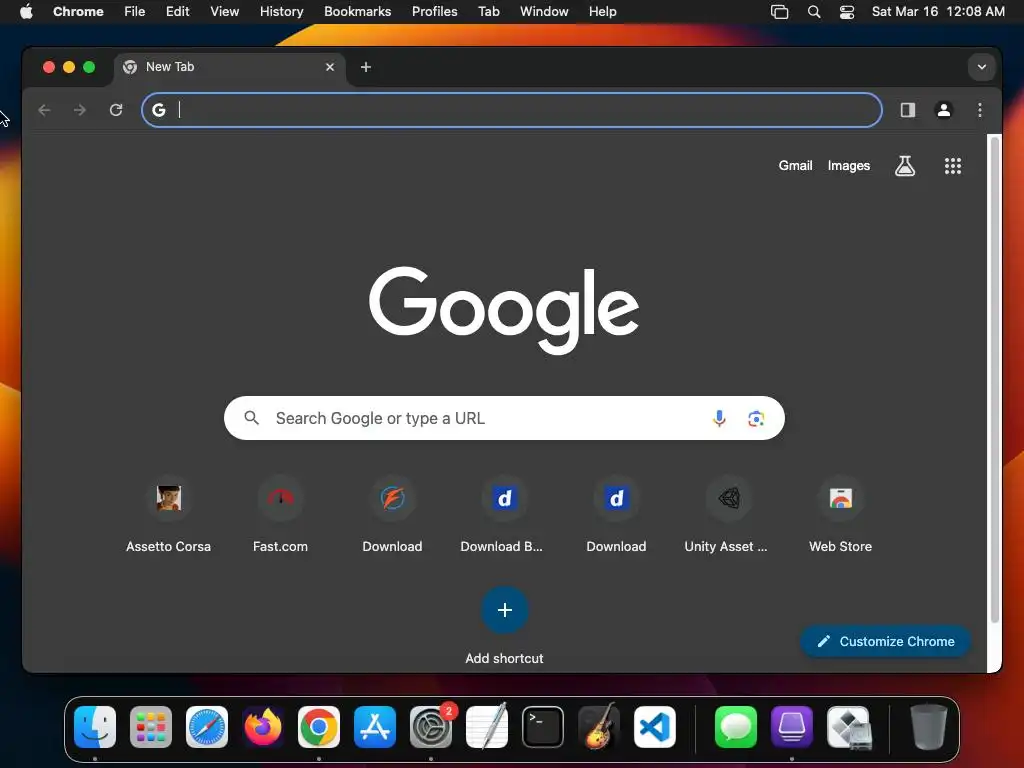The image size is (1024, 768).
Task: Launch Finder from the Dock
Action: pyautogui.click(x=95, y=727)
